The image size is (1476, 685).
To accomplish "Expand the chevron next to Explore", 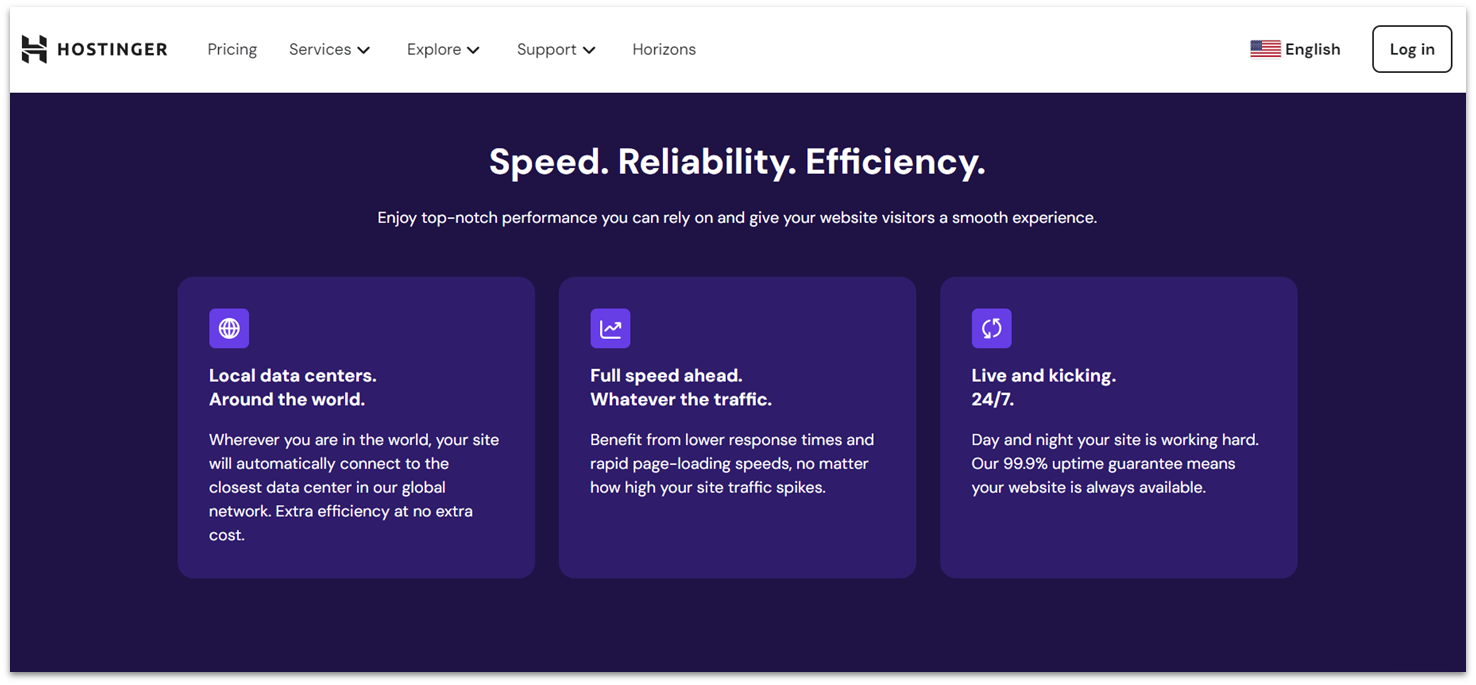I will pyautogui.click(x=474, y=50).
